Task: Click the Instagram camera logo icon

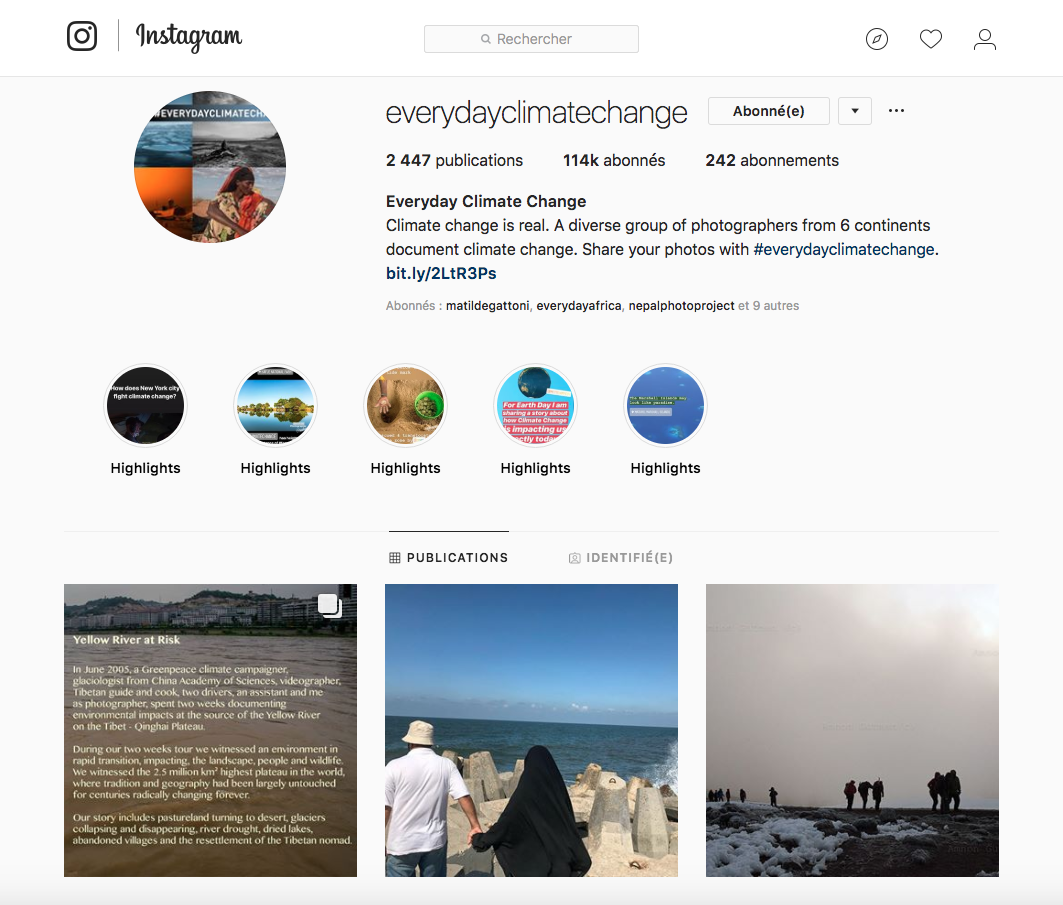Action: click(x=82, y=36)
